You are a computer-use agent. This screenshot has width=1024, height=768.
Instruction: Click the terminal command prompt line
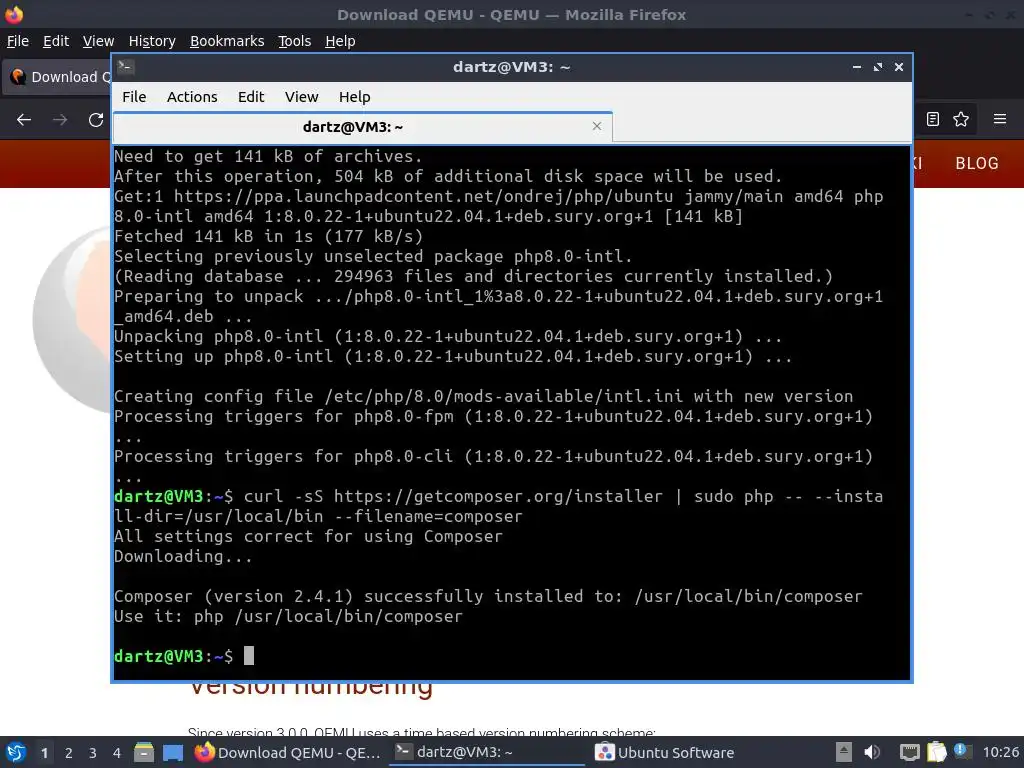point(184,656)
